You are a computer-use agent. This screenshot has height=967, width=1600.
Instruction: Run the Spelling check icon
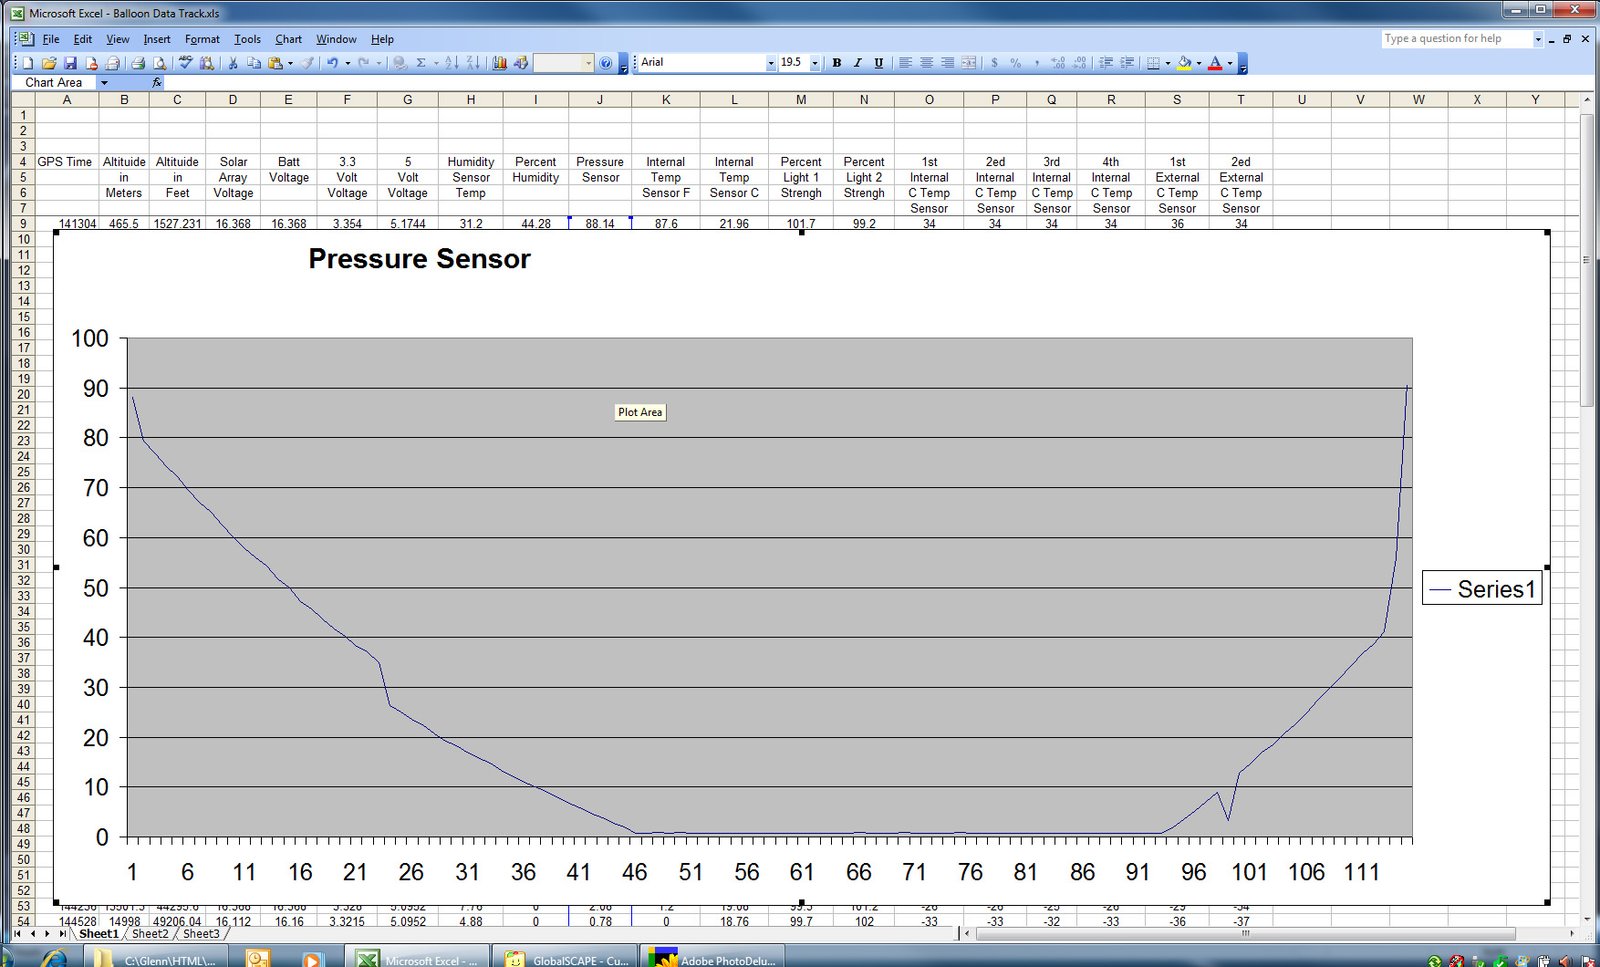click(x=186, y=63)
